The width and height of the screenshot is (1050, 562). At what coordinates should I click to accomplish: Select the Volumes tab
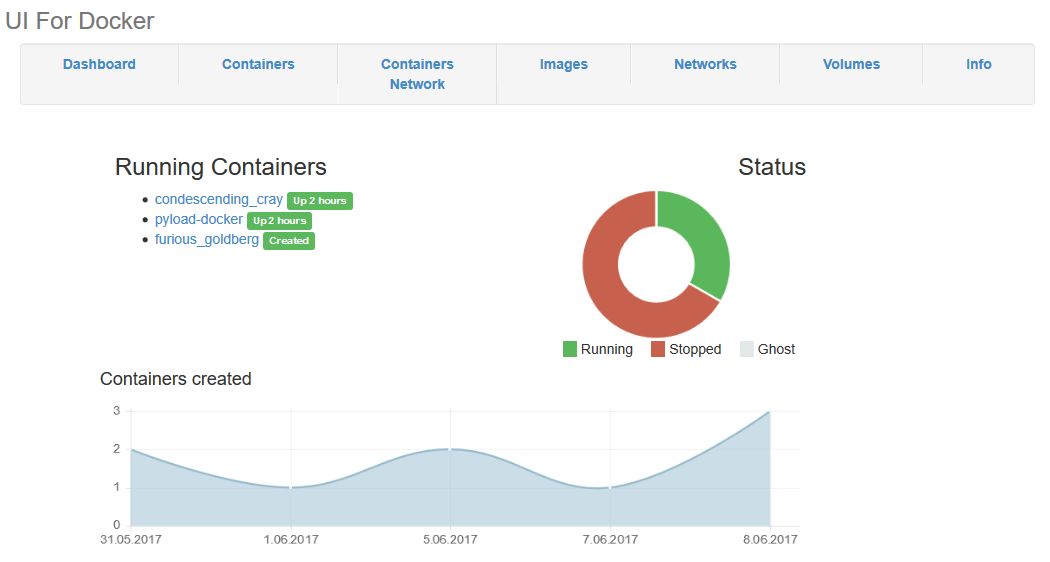[851, 64]
